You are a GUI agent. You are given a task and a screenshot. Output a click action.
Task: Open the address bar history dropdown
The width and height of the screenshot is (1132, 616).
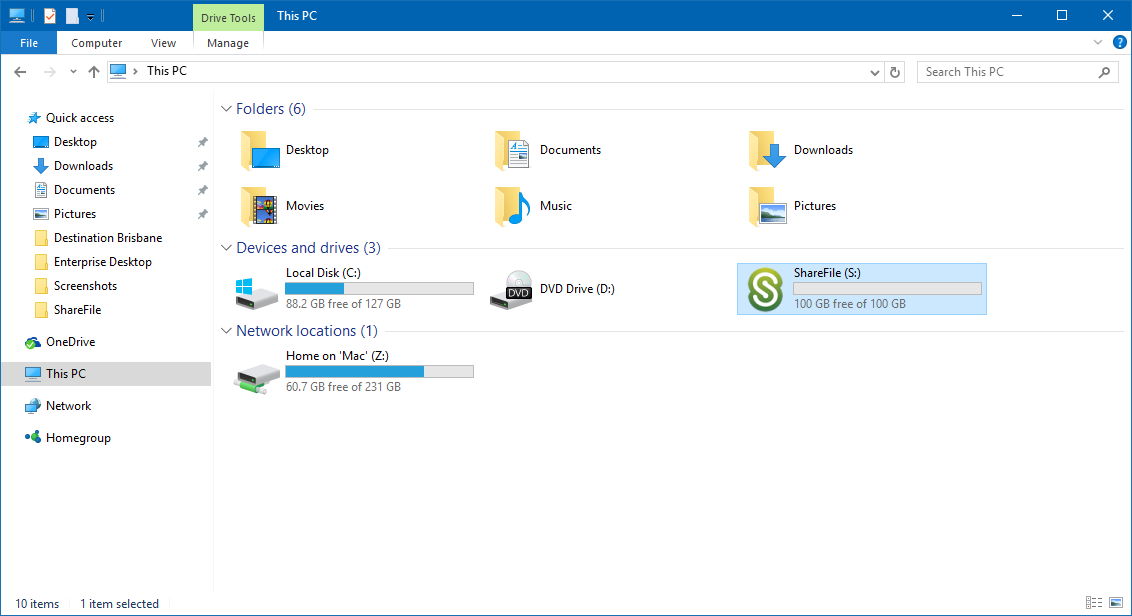point(874,71)
